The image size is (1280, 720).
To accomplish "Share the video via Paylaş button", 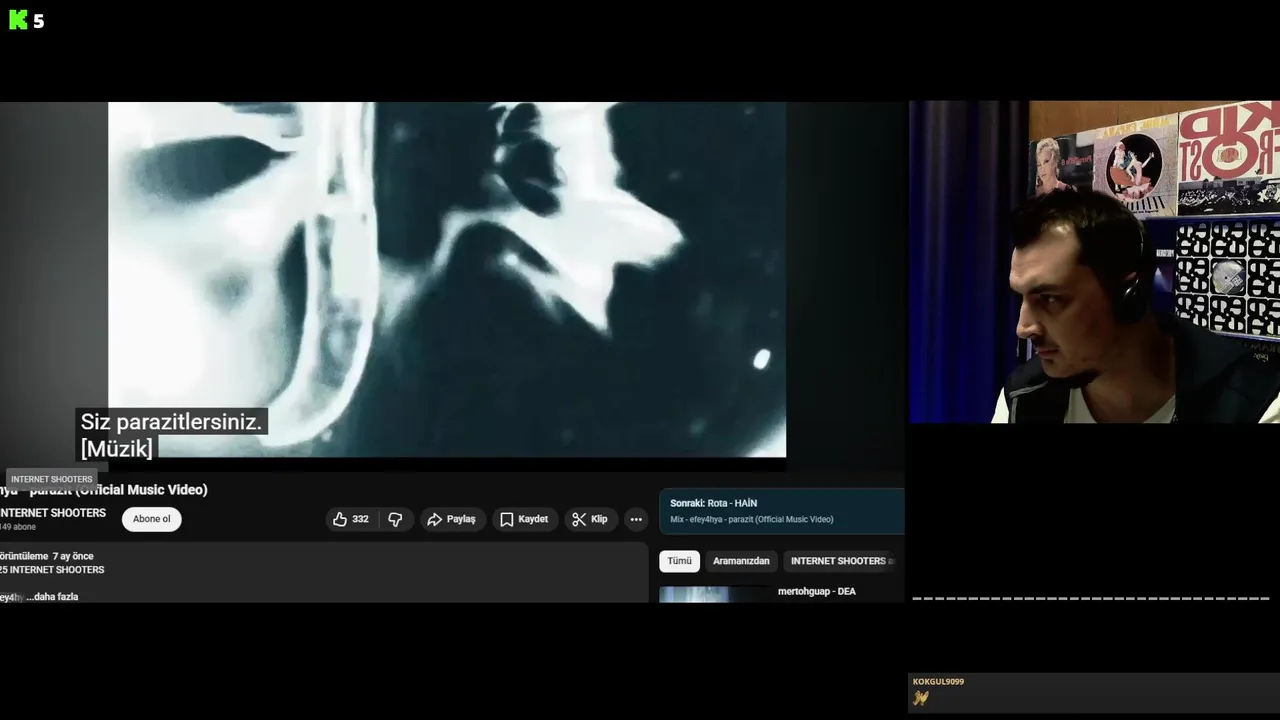I will tap(452, 519).
